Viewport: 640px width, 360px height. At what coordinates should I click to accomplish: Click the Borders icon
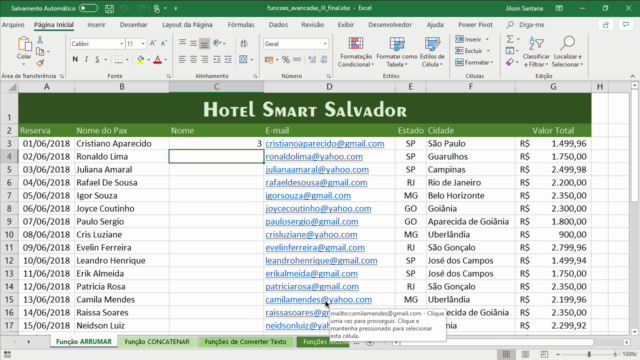[118, 60]
